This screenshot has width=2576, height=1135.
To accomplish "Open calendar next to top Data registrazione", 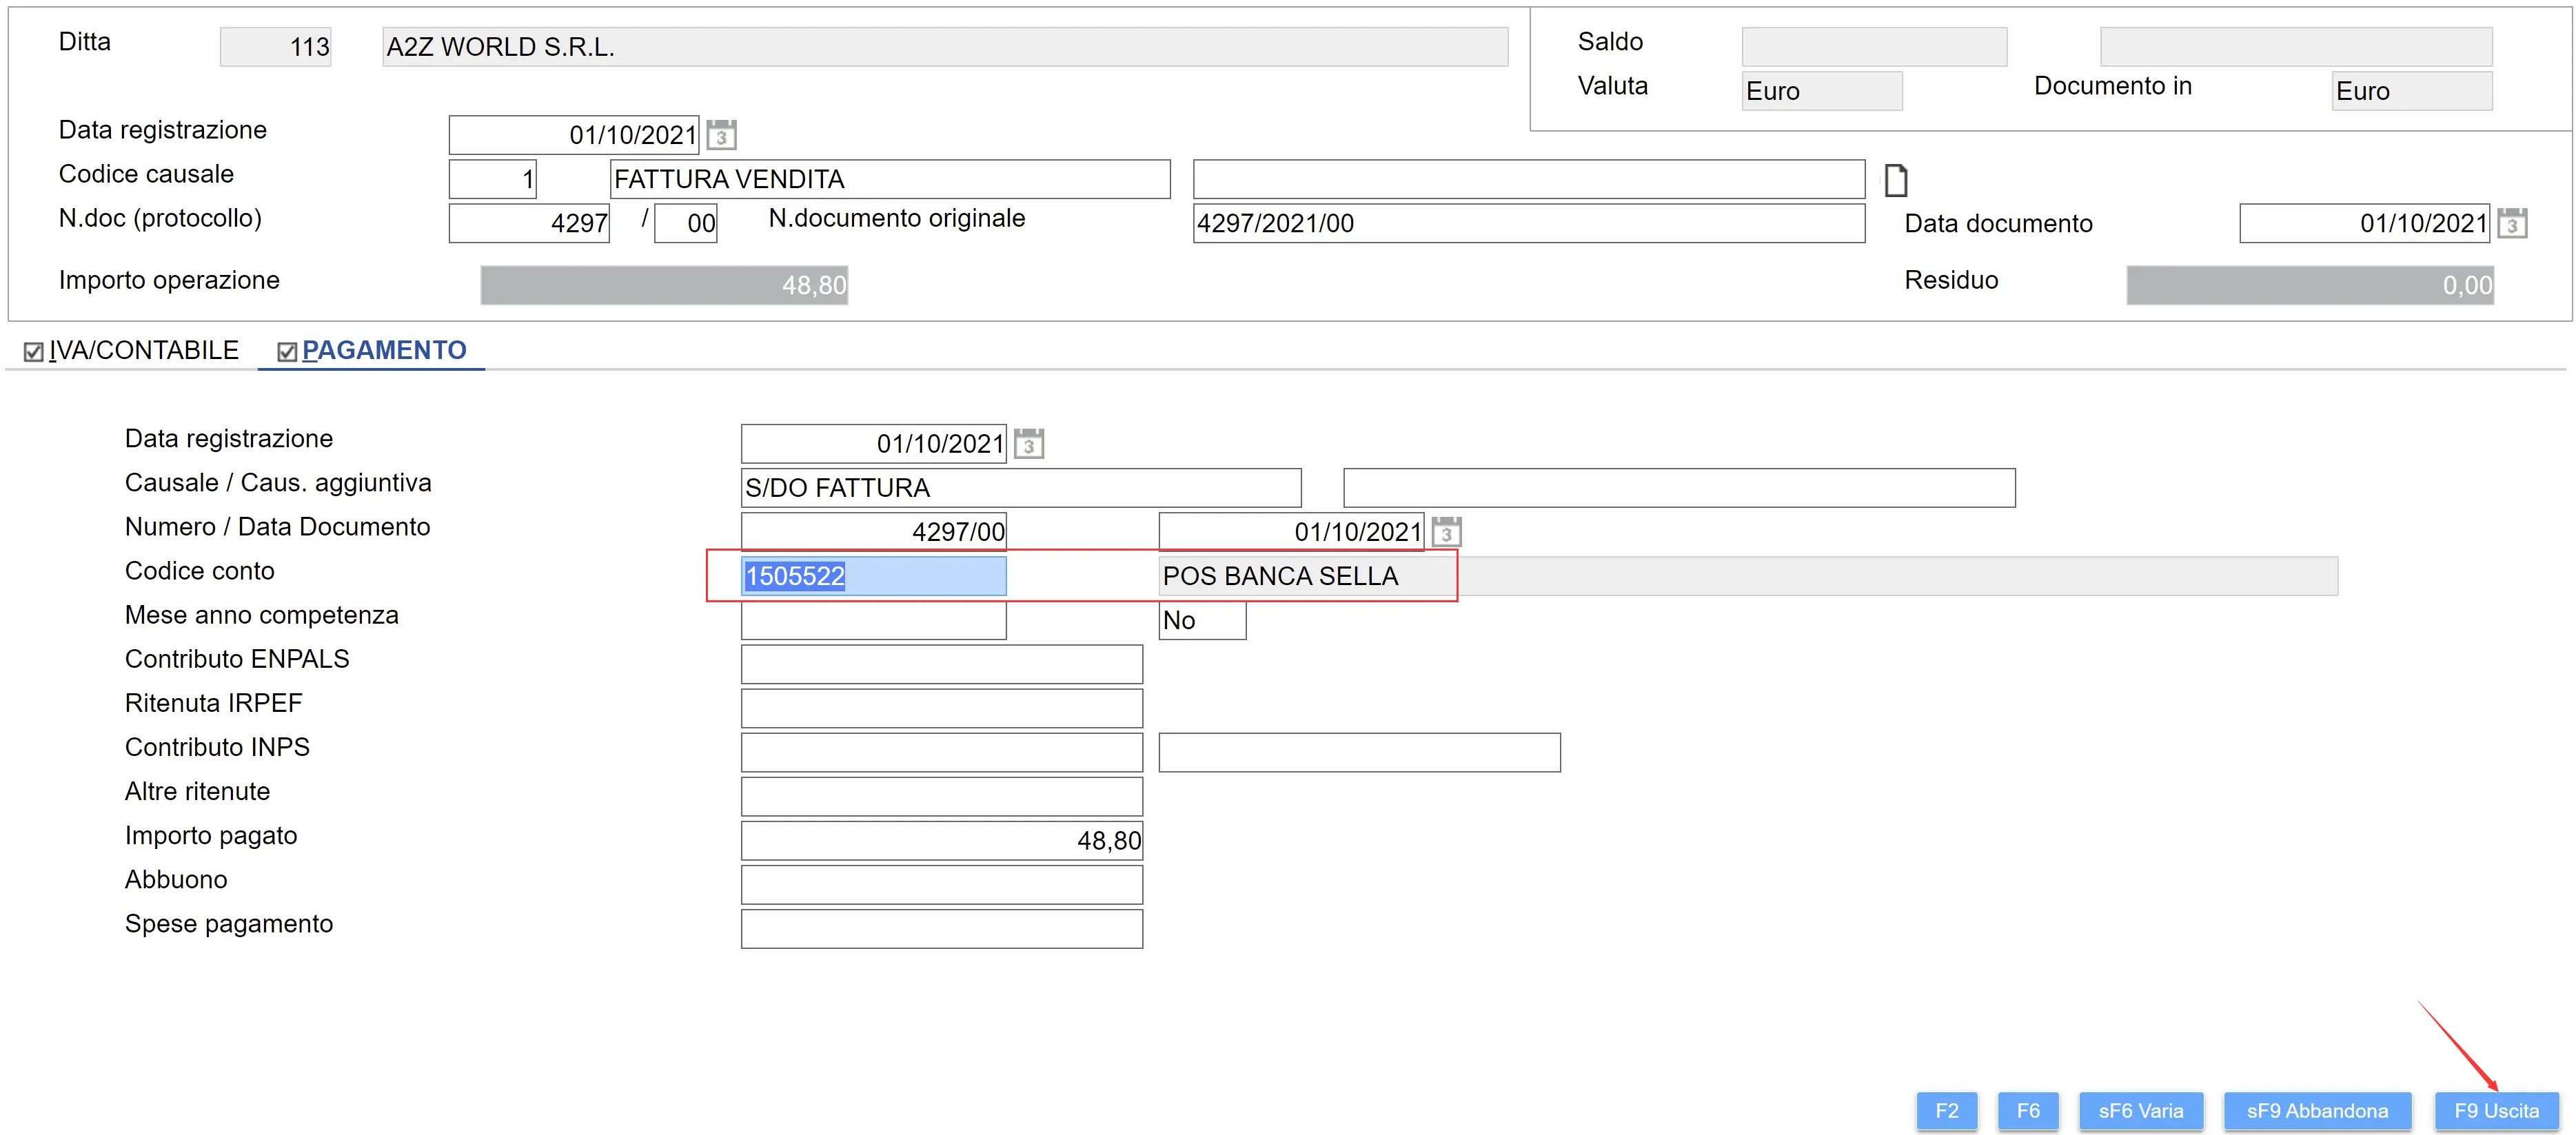I will pyautogui.click(x=721, y=134).
